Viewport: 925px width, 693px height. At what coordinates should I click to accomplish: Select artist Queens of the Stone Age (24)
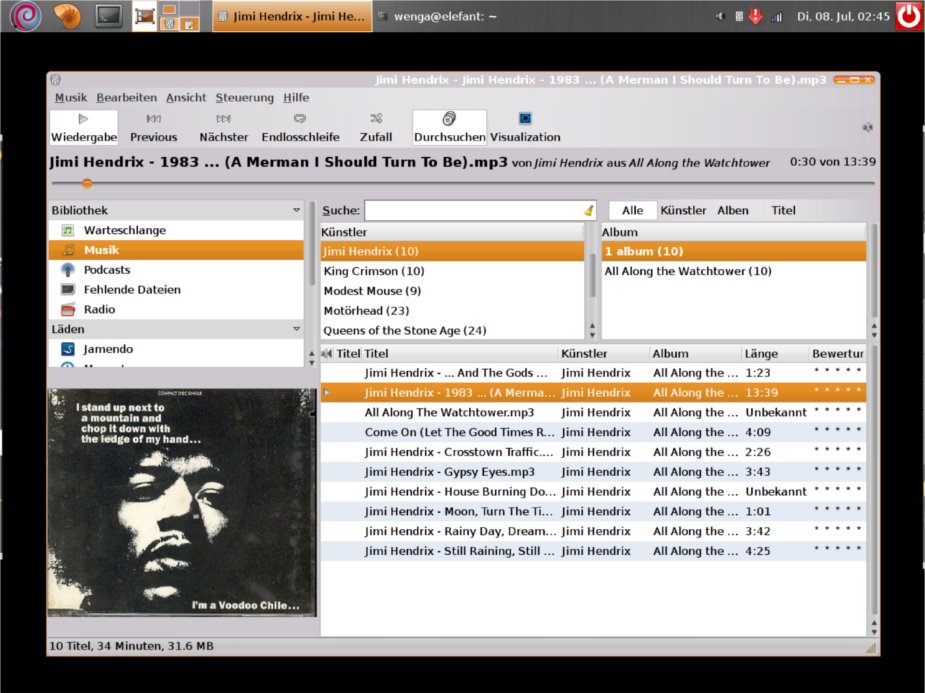452,330
